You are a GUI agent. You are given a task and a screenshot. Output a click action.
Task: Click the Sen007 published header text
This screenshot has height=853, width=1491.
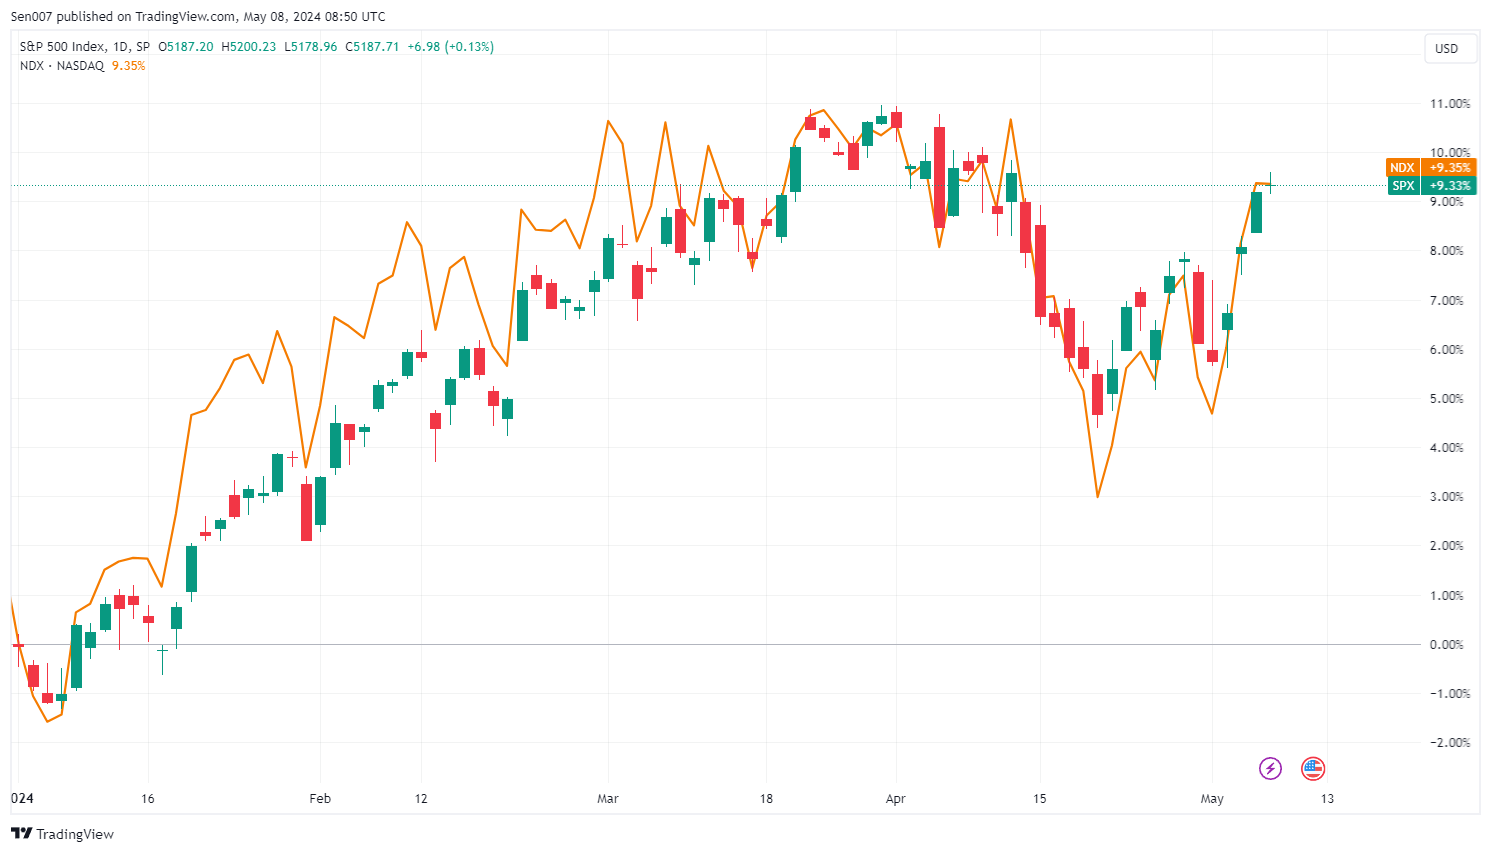coord(198,16)
